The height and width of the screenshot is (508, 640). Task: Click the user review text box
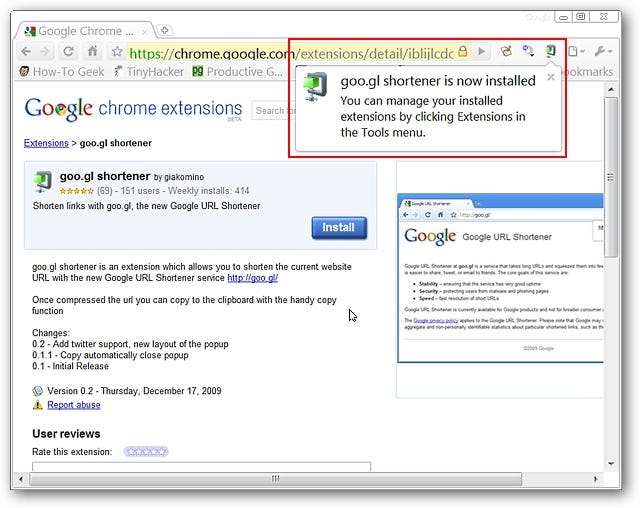point(201,466)
